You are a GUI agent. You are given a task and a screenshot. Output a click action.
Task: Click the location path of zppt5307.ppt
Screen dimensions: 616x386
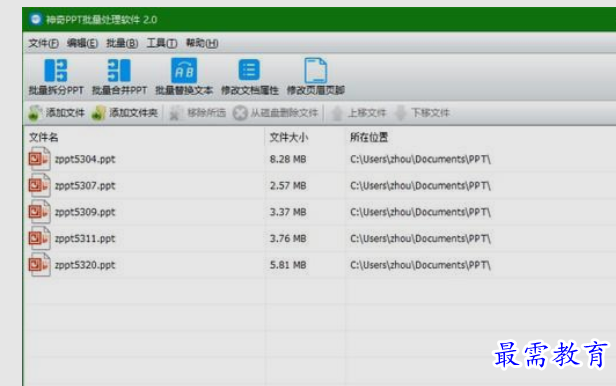tap(420, 185)
